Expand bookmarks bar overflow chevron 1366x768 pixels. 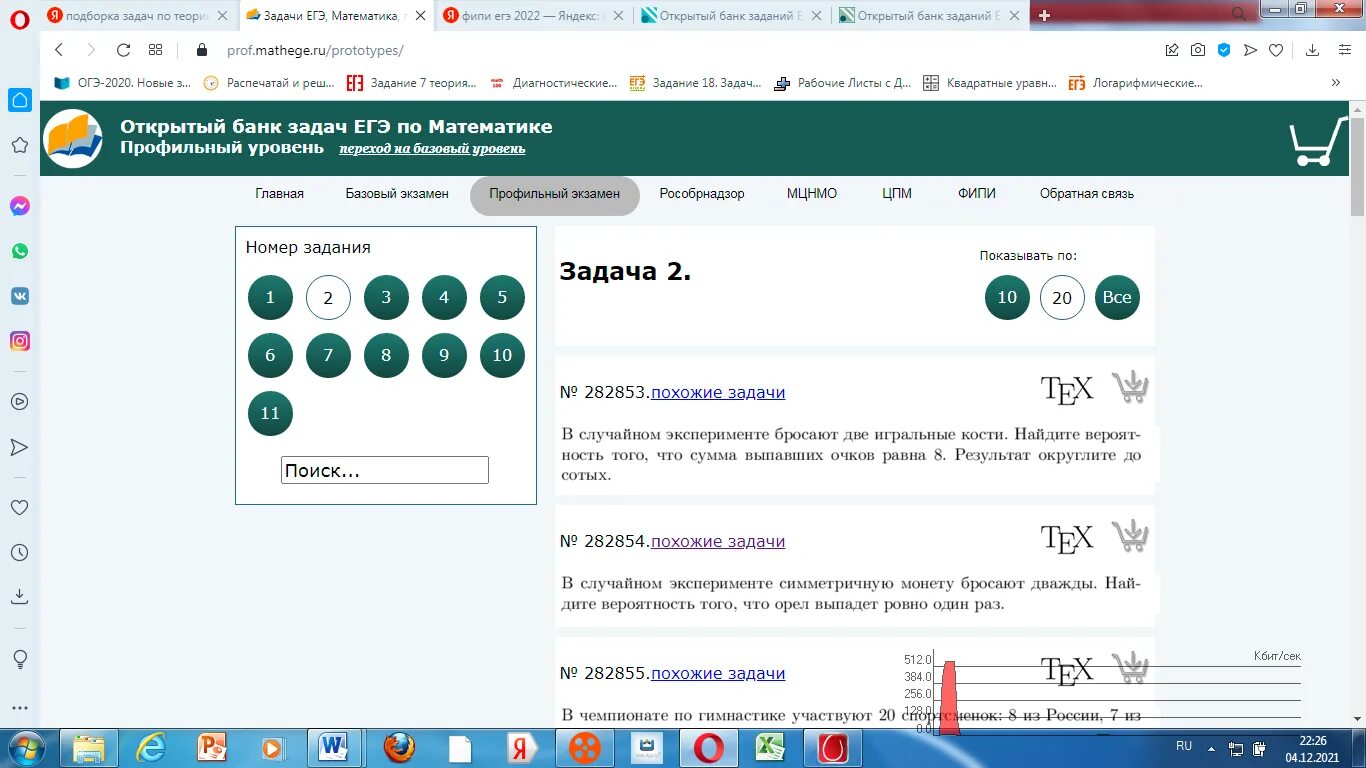pos(1336,83)
